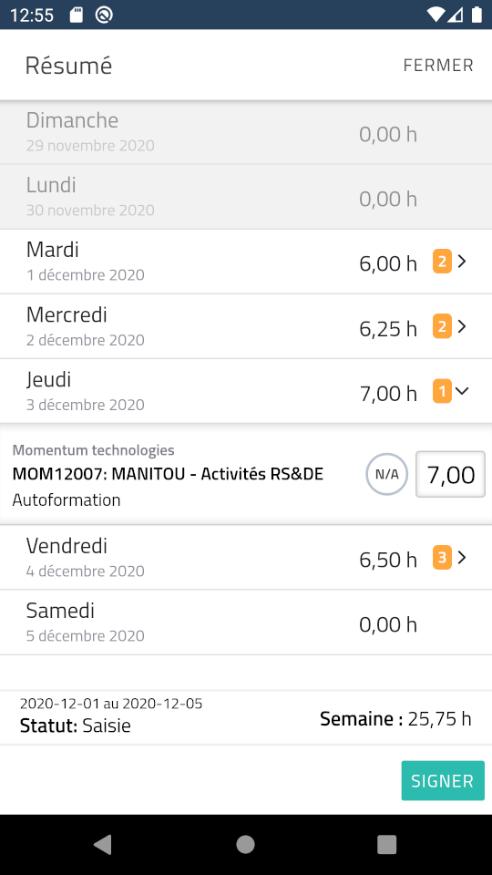Toggle the N/A circle for Autoformation
This screenshot has width=492, height=875.
pyautogui.click(x=387, y=474)
